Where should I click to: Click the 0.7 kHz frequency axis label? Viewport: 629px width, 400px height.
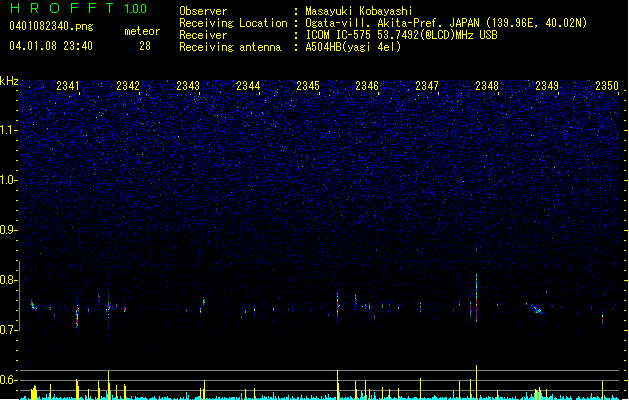tap(8, 330)
